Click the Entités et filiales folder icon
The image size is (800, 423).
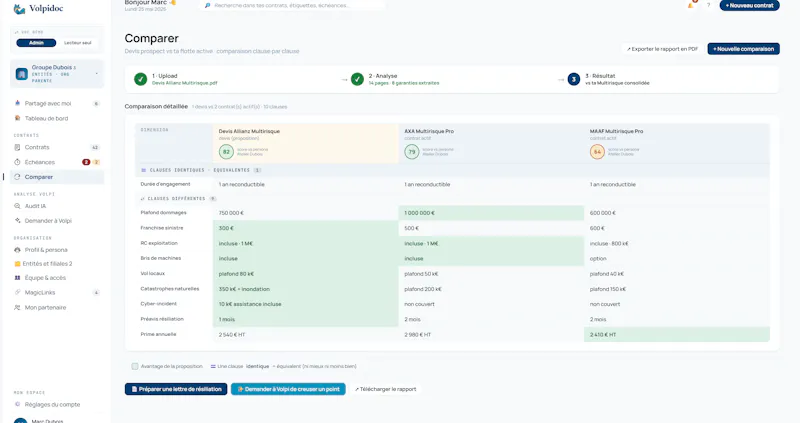(x=17, y=264)
